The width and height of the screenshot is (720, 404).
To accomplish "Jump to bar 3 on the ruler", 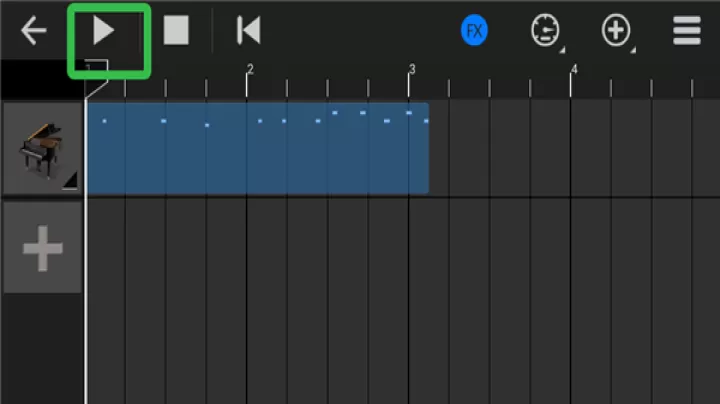I will point(410,70).
